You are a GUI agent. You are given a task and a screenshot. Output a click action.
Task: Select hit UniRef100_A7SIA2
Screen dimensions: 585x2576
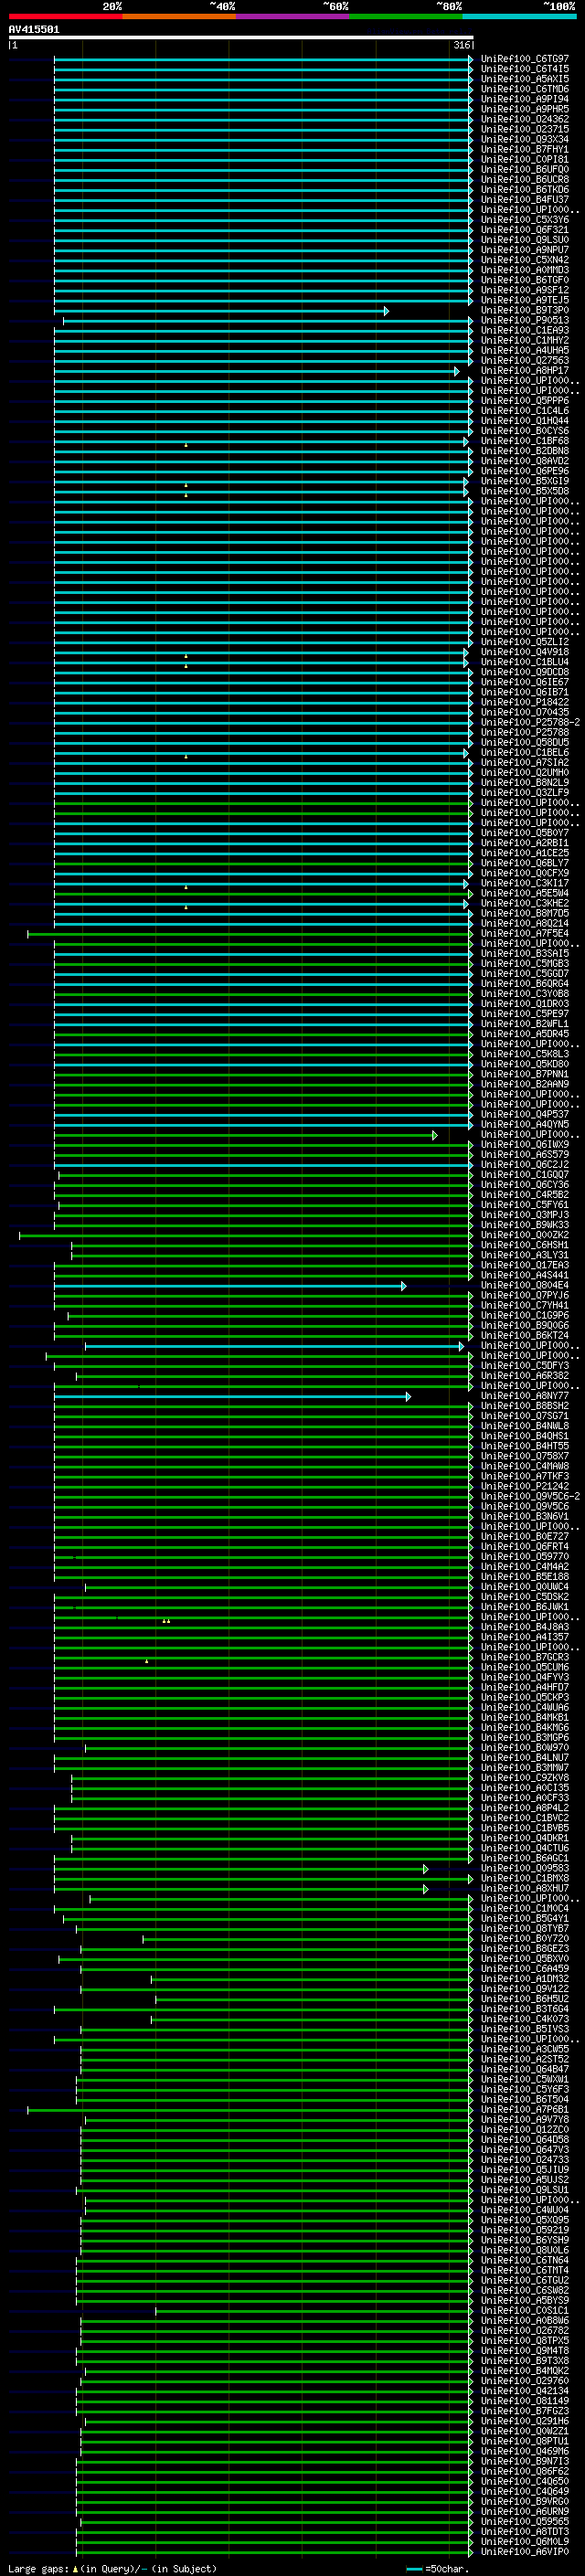click(524, 762)
